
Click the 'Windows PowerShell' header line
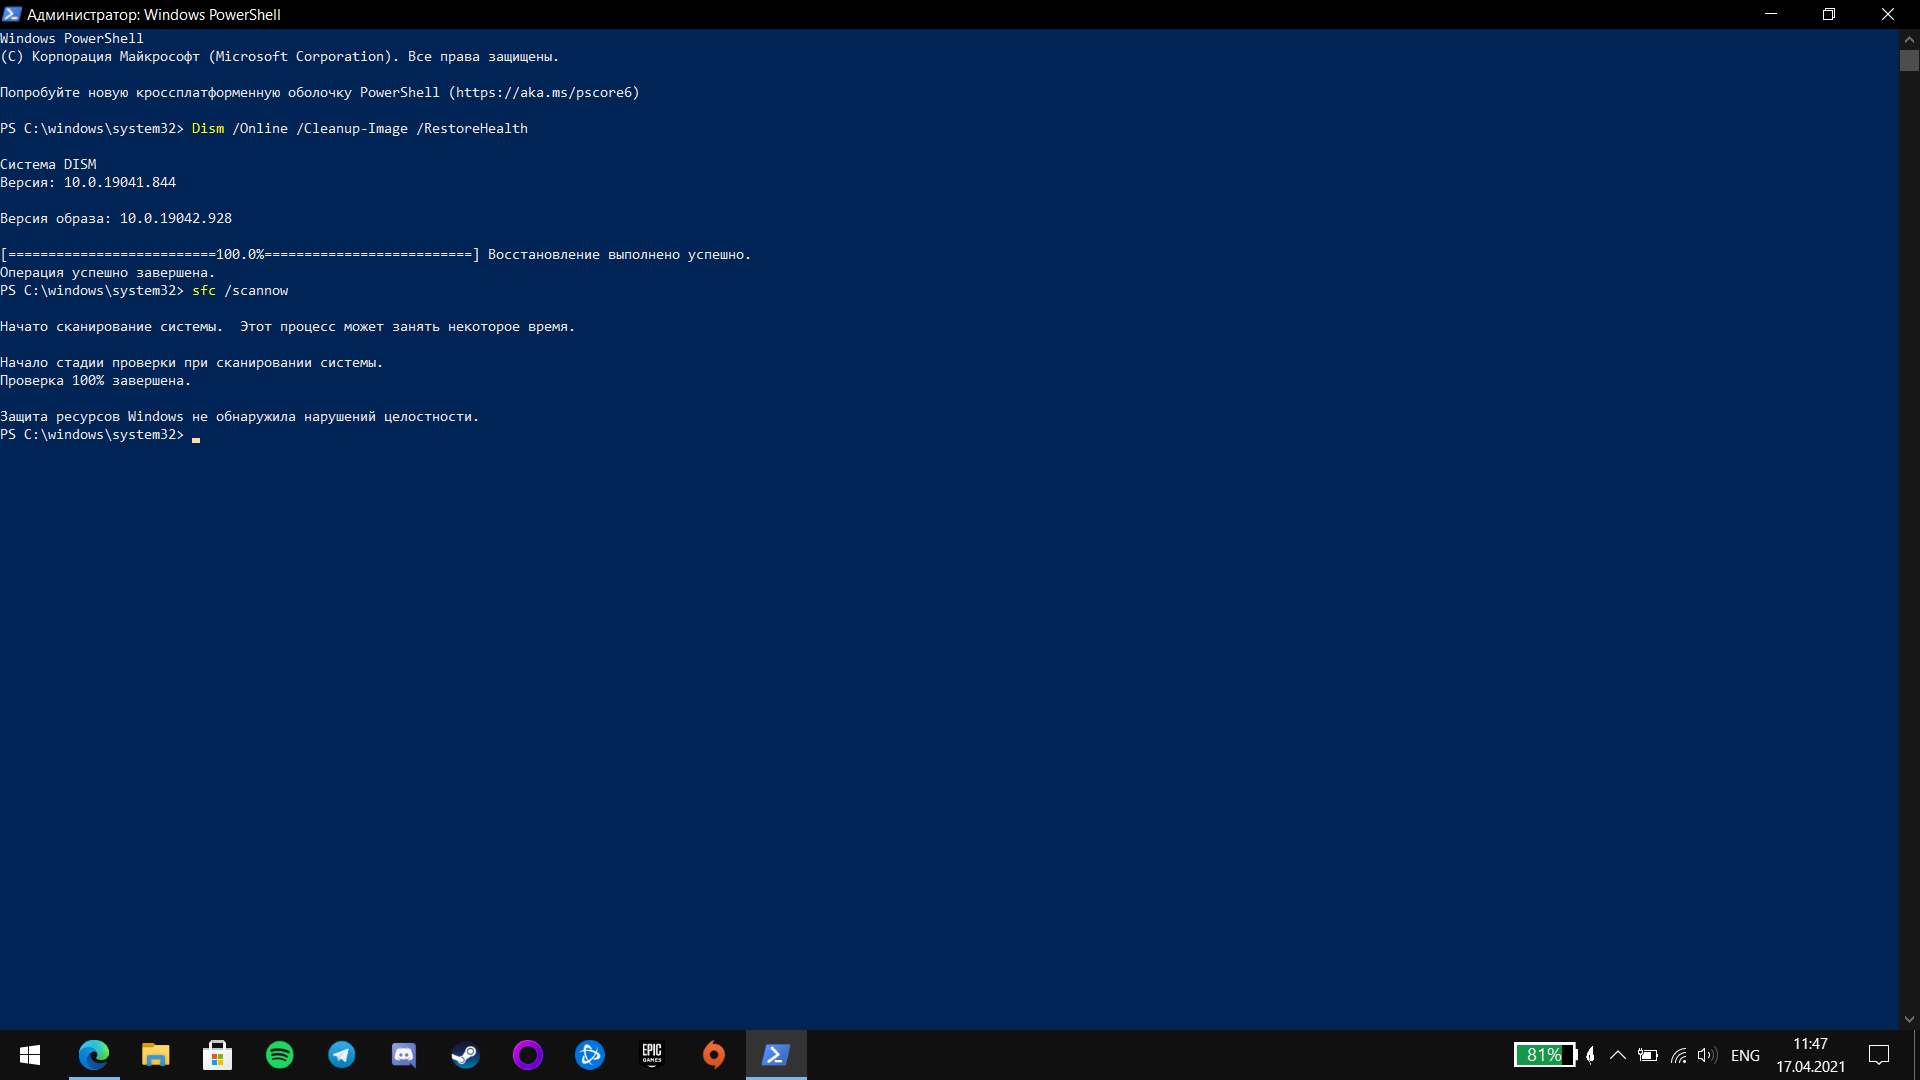(72, 38)
